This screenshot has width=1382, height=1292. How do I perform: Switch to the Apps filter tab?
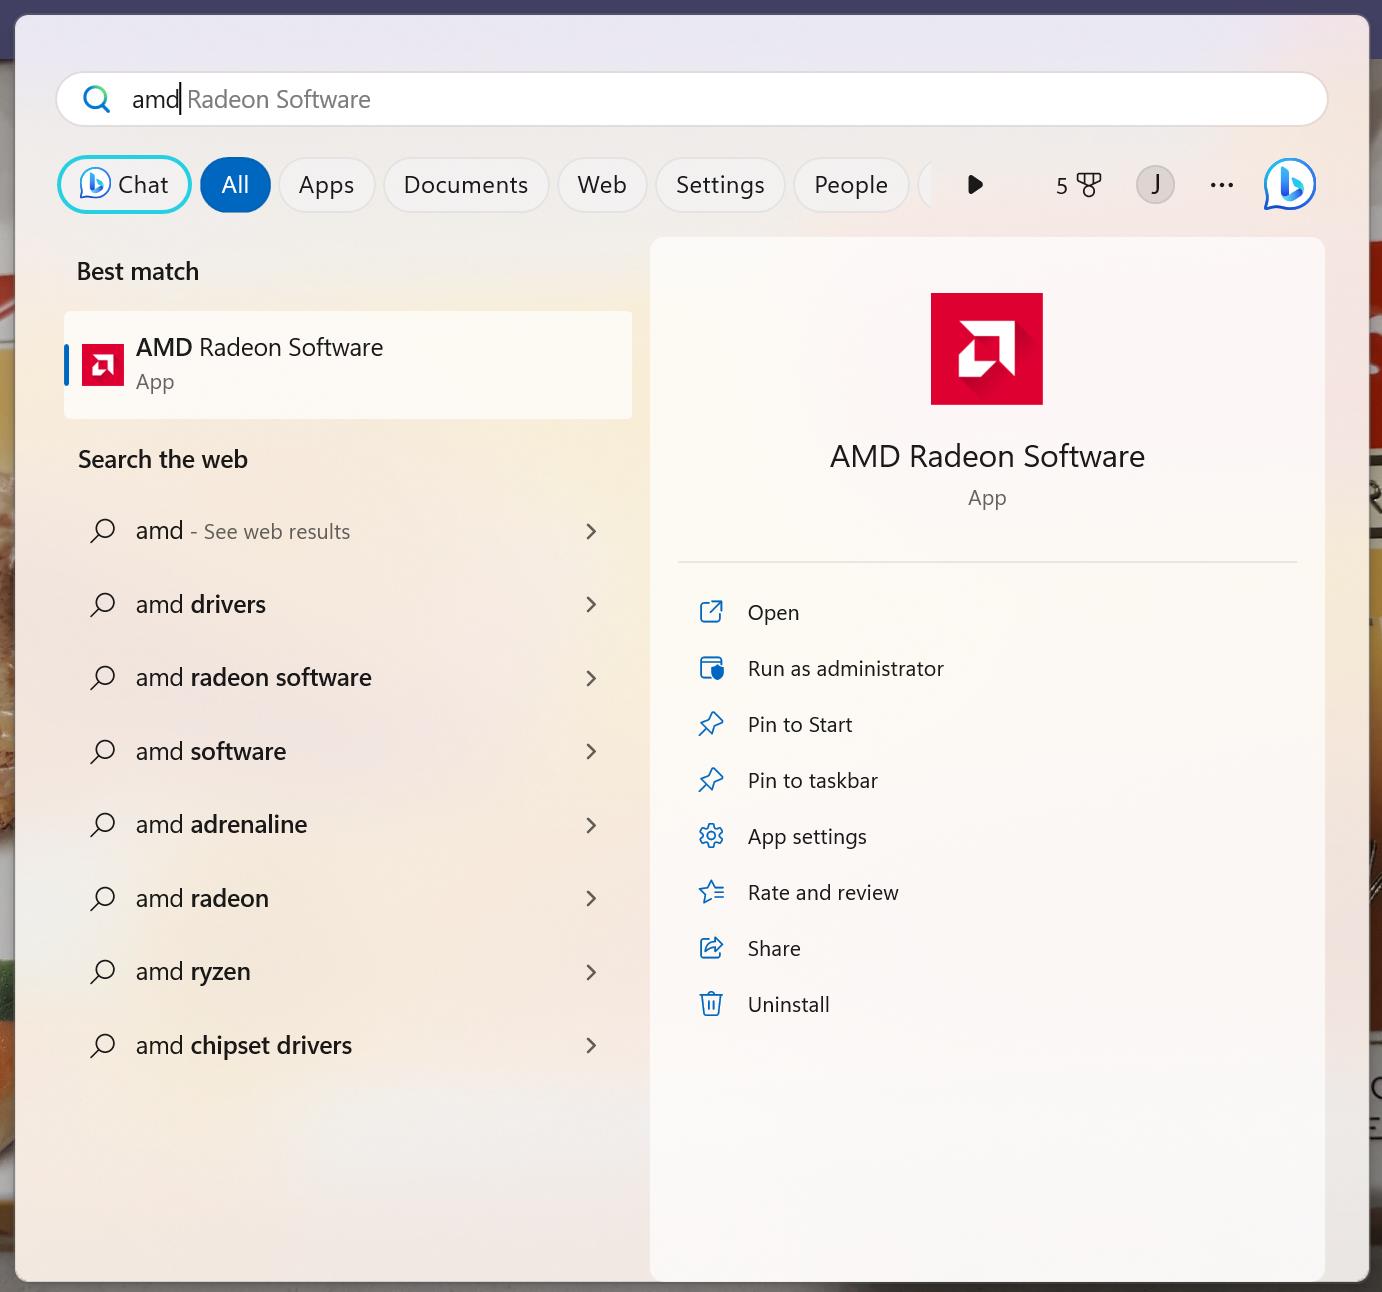(x=326, y=185)
